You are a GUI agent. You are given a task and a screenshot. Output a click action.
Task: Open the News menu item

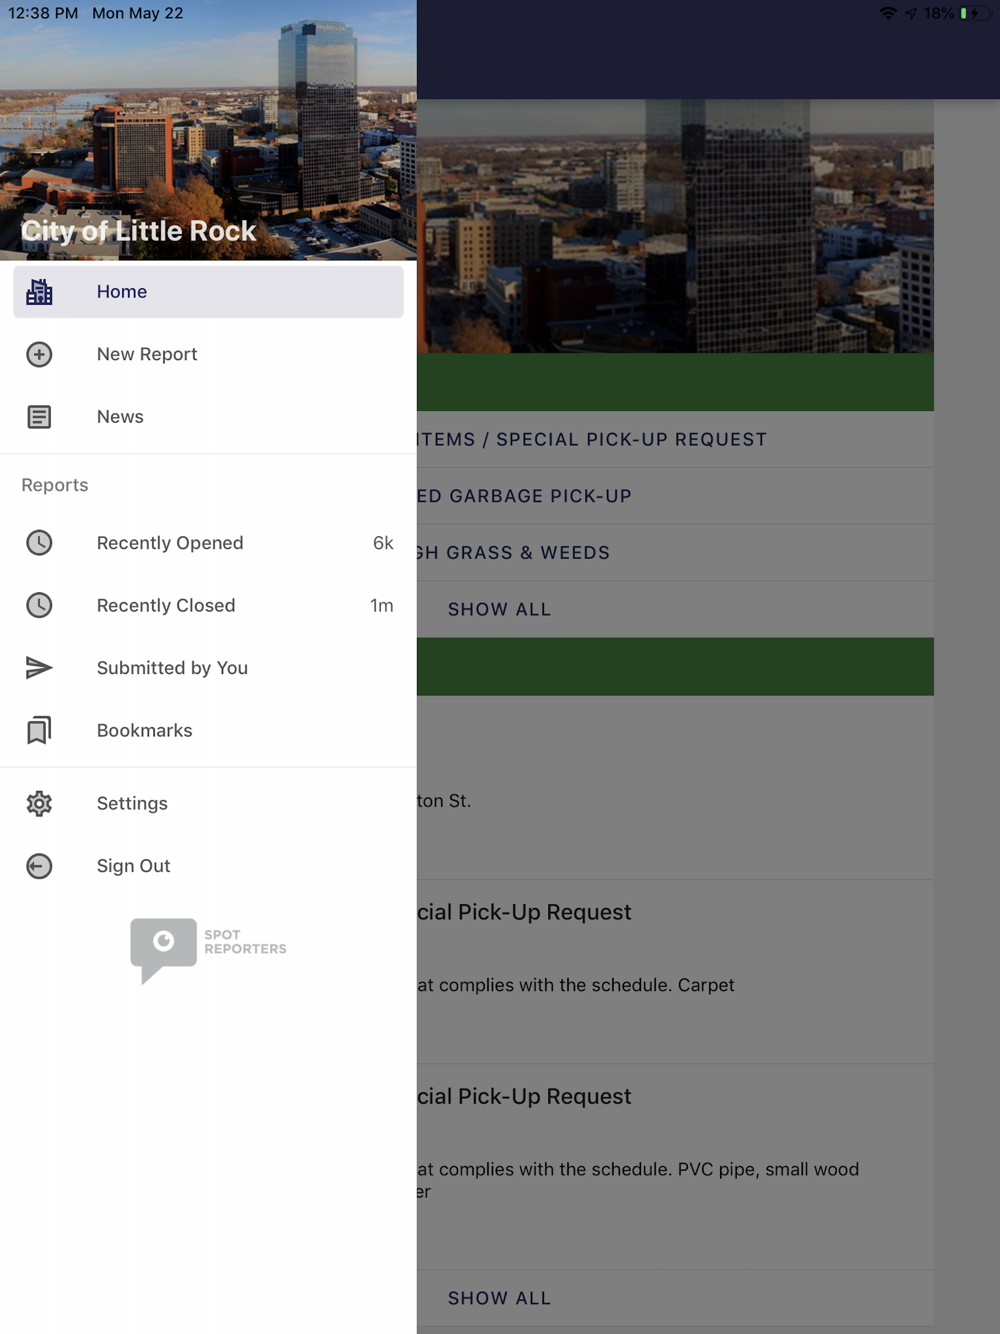click(208, 417)
